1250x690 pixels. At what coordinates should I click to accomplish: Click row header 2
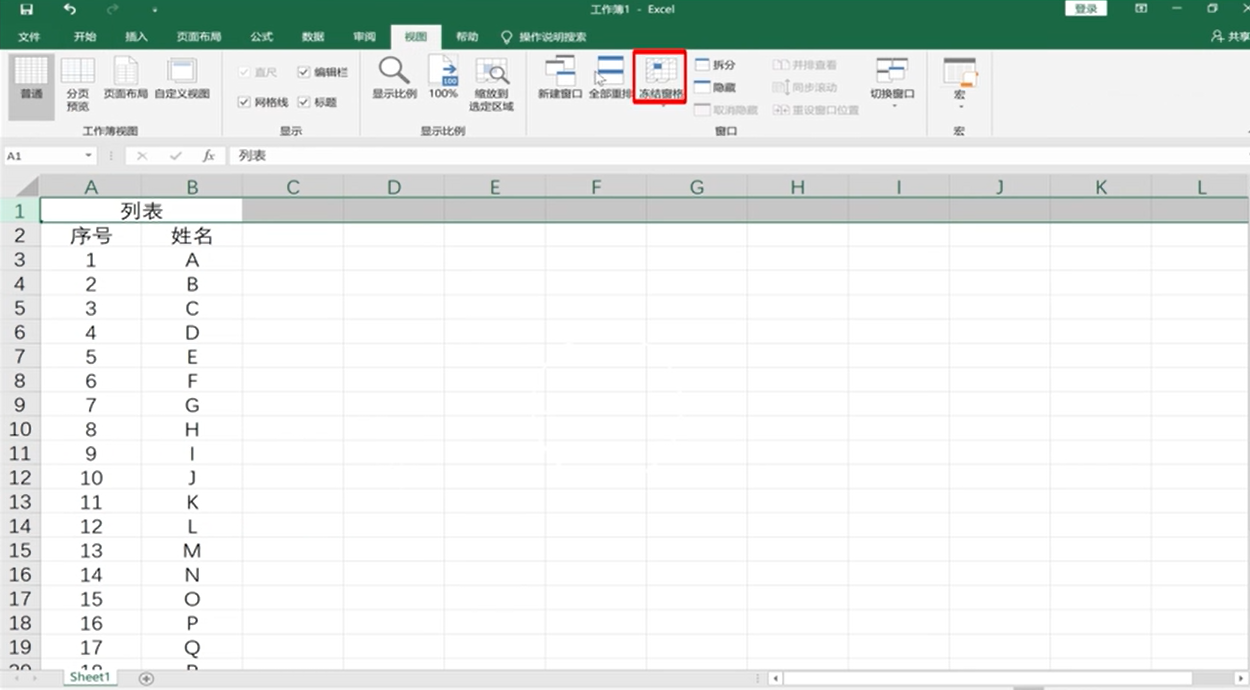coord(20,236)
